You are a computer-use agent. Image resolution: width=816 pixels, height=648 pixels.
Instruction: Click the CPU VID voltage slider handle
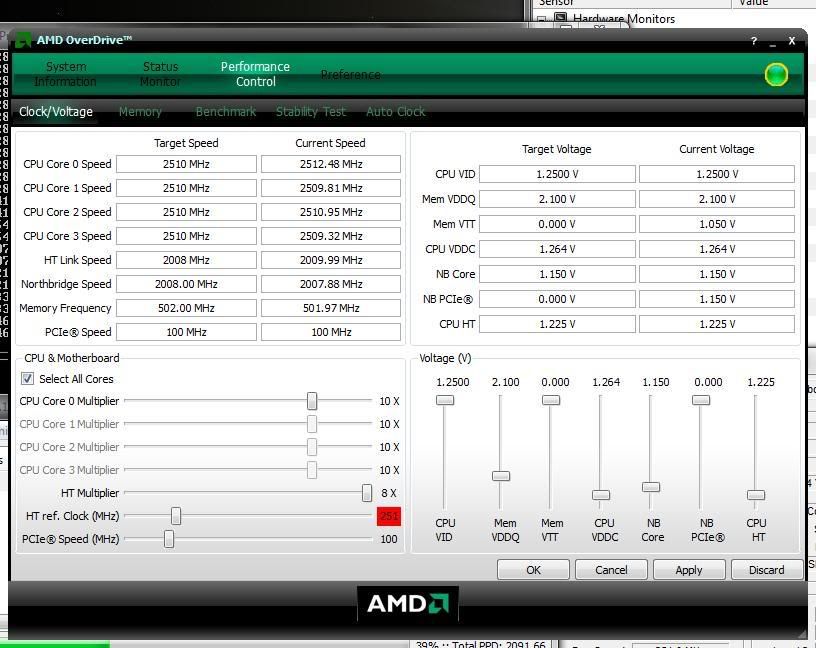click(x=445, y=400)
